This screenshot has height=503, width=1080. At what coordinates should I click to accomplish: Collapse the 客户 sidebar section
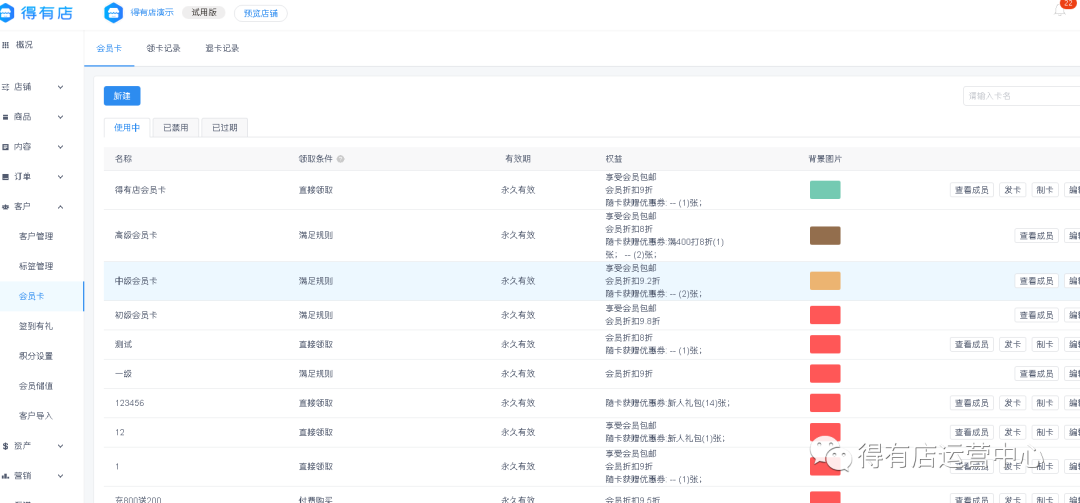60,207
